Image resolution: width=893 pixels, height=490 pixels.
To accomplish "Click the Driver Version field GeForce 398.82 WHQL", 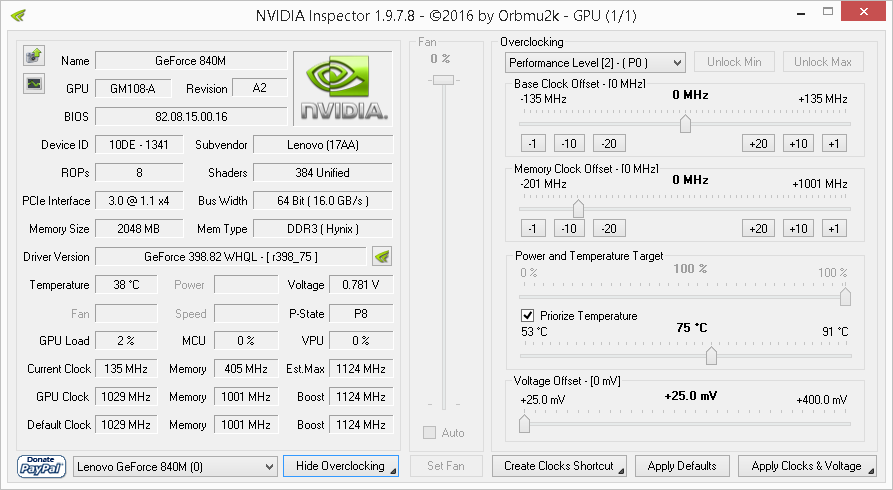I will 231,256.
